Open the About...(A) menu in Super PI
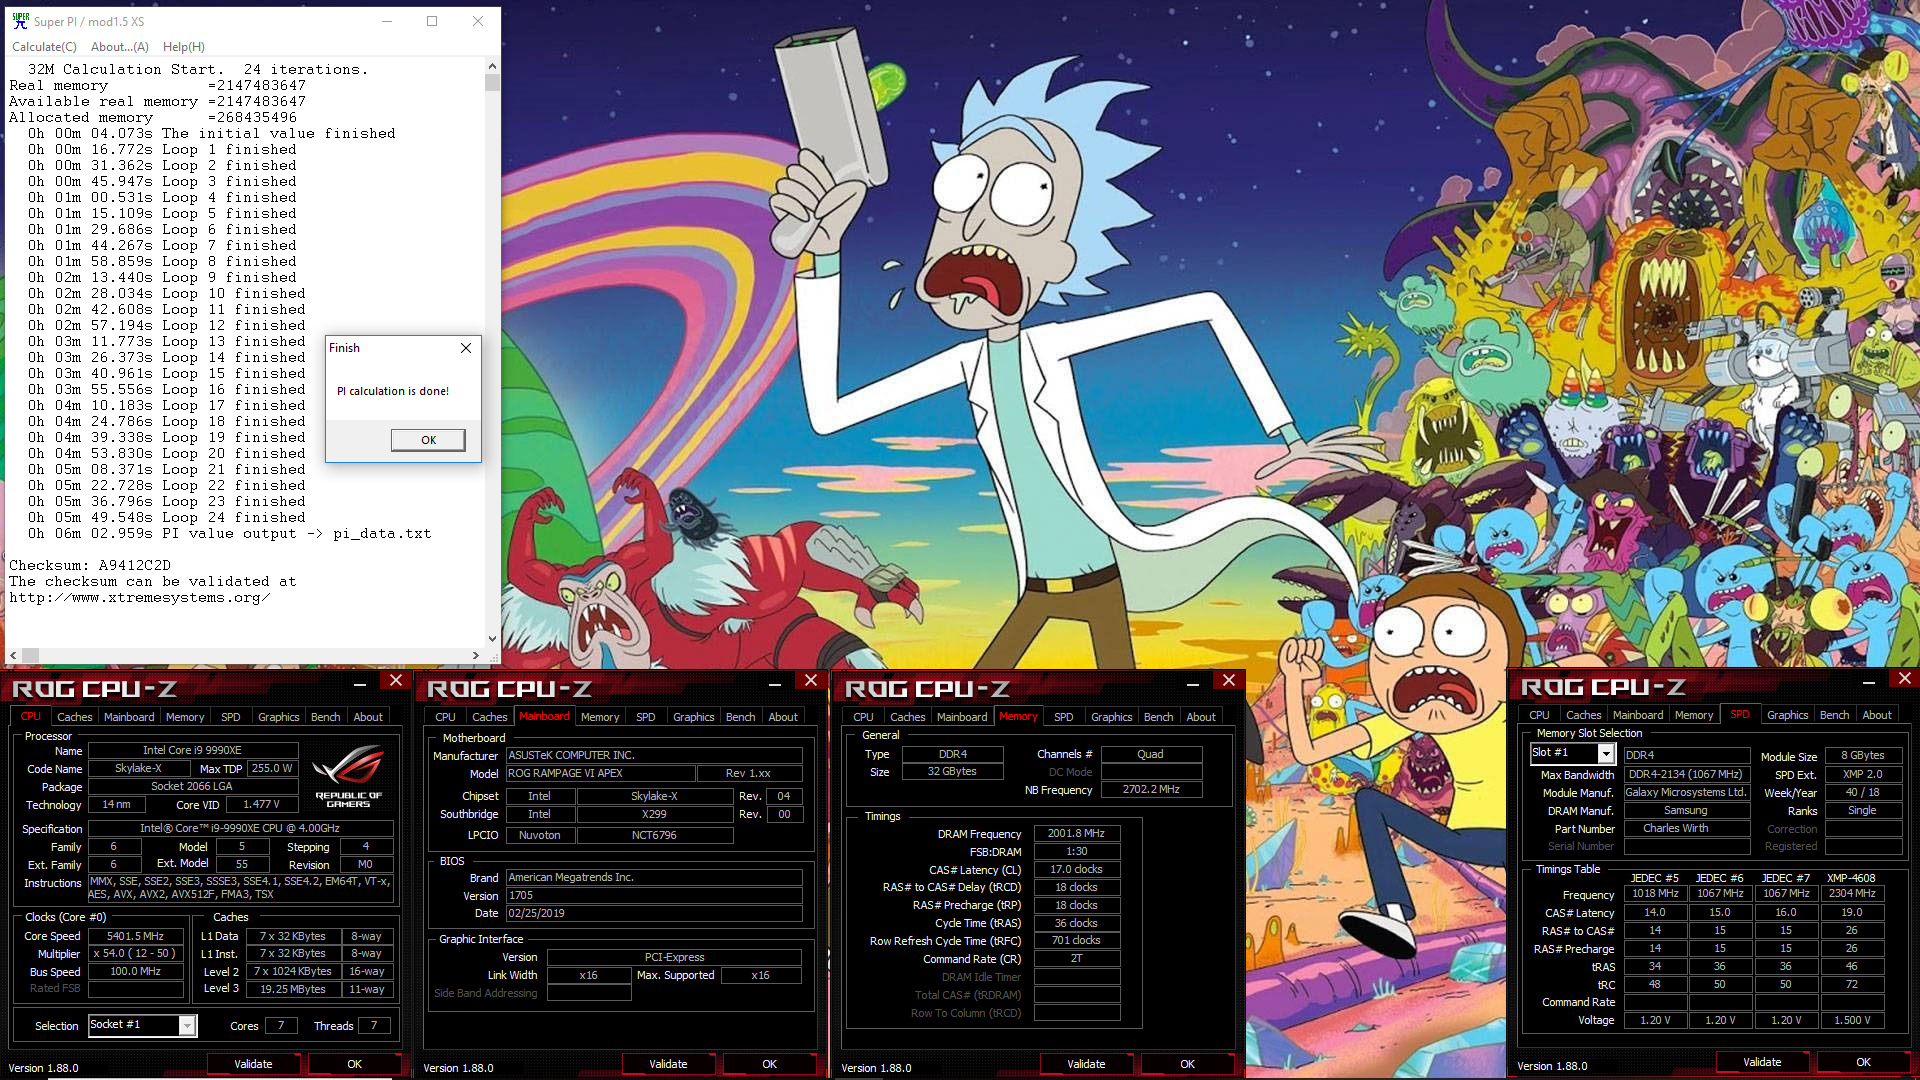The height and width of the screenshot is (1080, 1920). [120, 47]
